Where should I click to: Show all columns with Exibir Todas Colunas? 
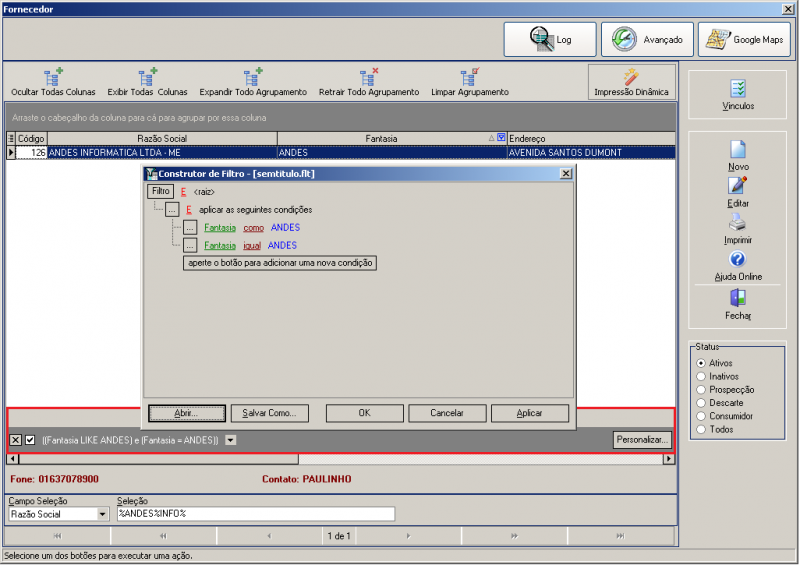point(147,82)
